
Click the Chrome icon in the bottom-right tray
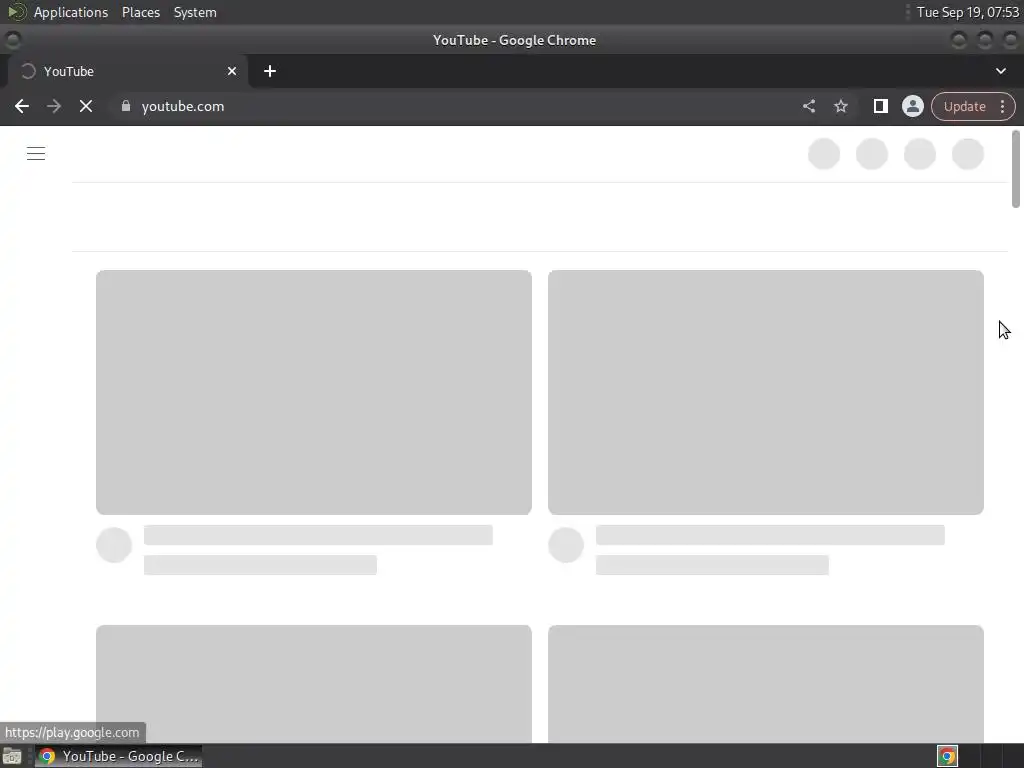[x=947, y=756]
